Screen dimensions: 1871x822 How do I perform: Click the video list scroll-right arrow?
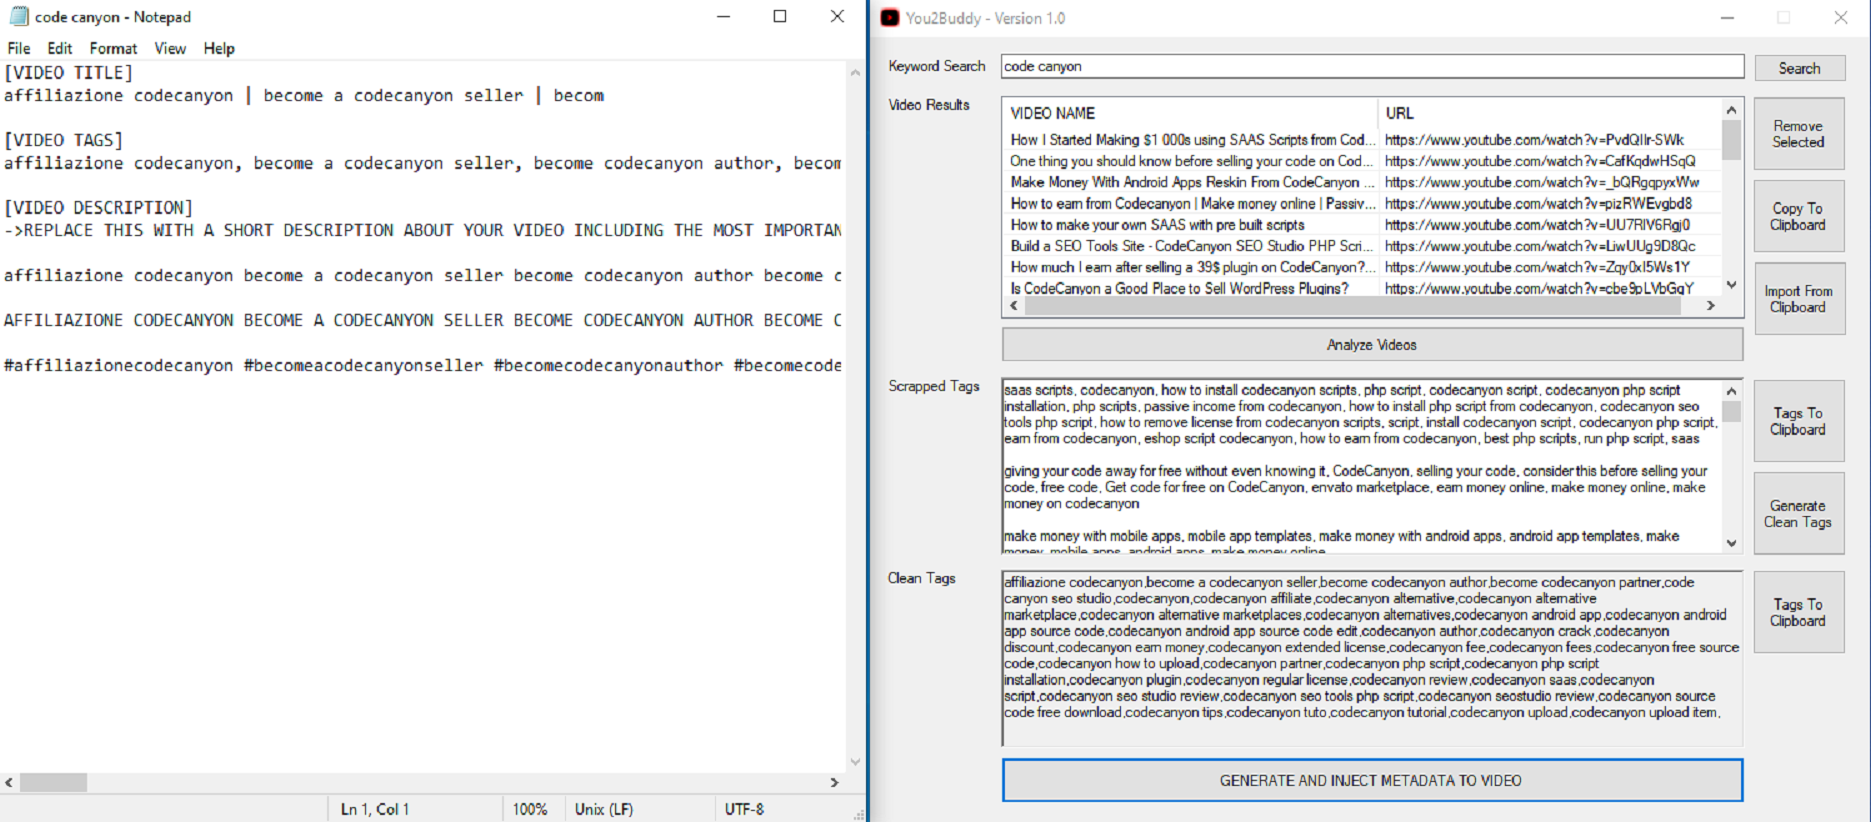(x=1711, y=306)
